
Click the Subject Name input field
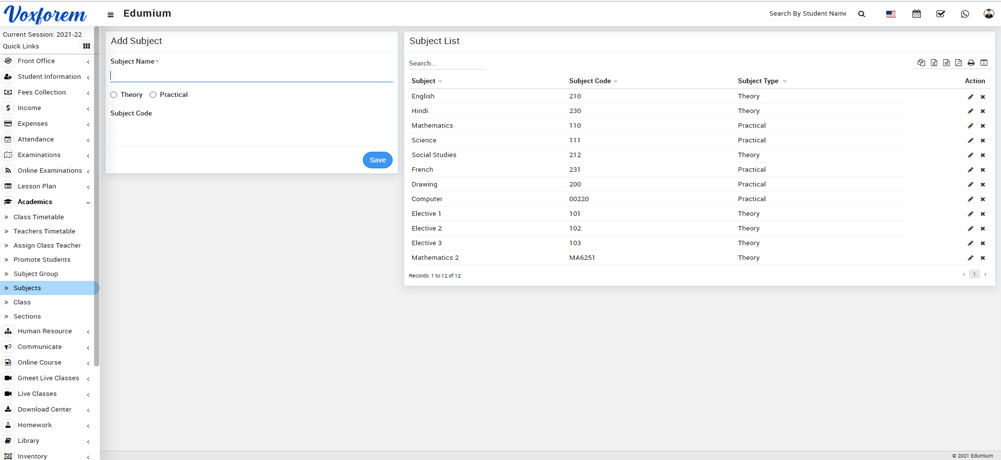click(x=251, y=75)
